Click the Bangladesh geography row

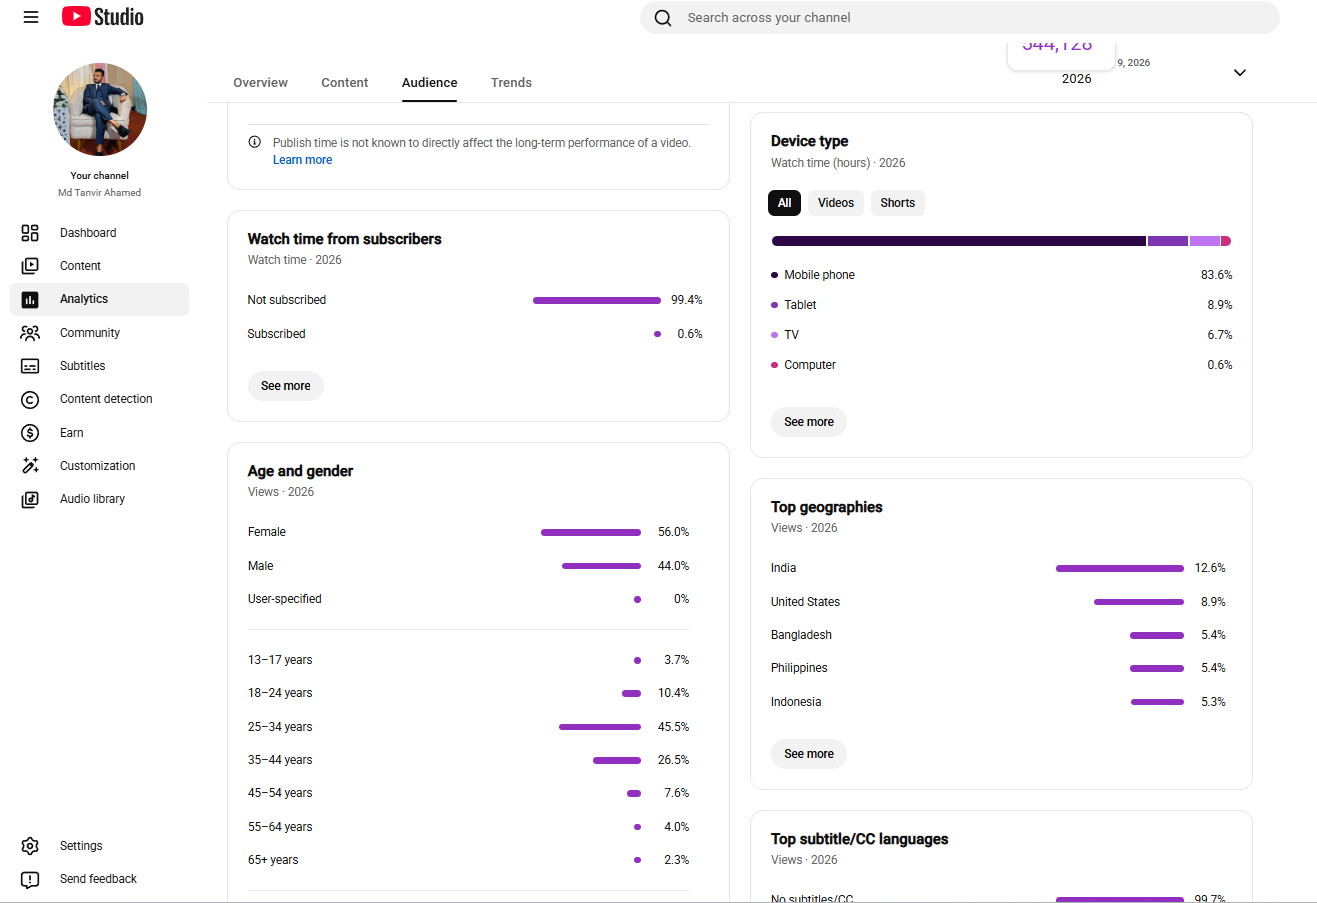tap(998, 635)
